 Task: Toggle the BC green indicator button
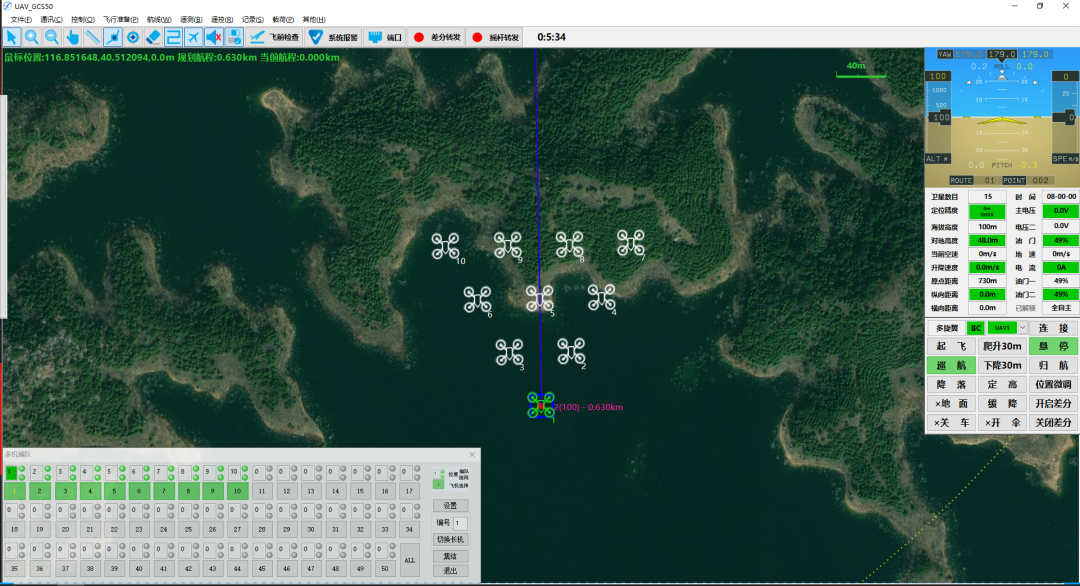coord(975,328)
